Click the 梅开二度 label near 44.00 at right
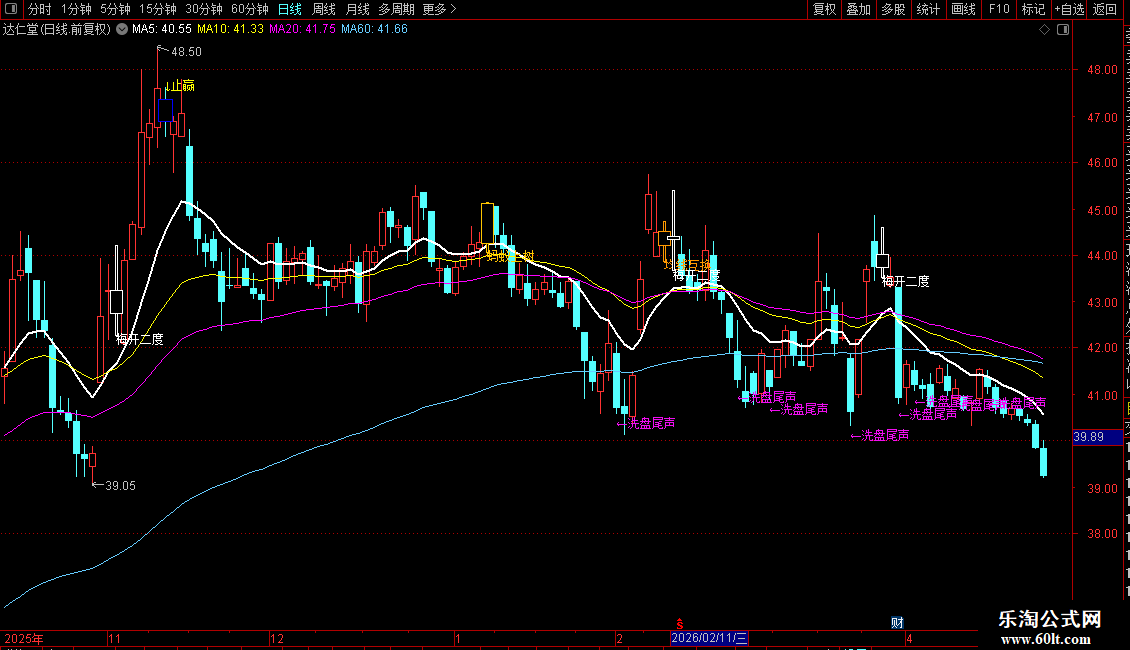 tap(906, 281)
